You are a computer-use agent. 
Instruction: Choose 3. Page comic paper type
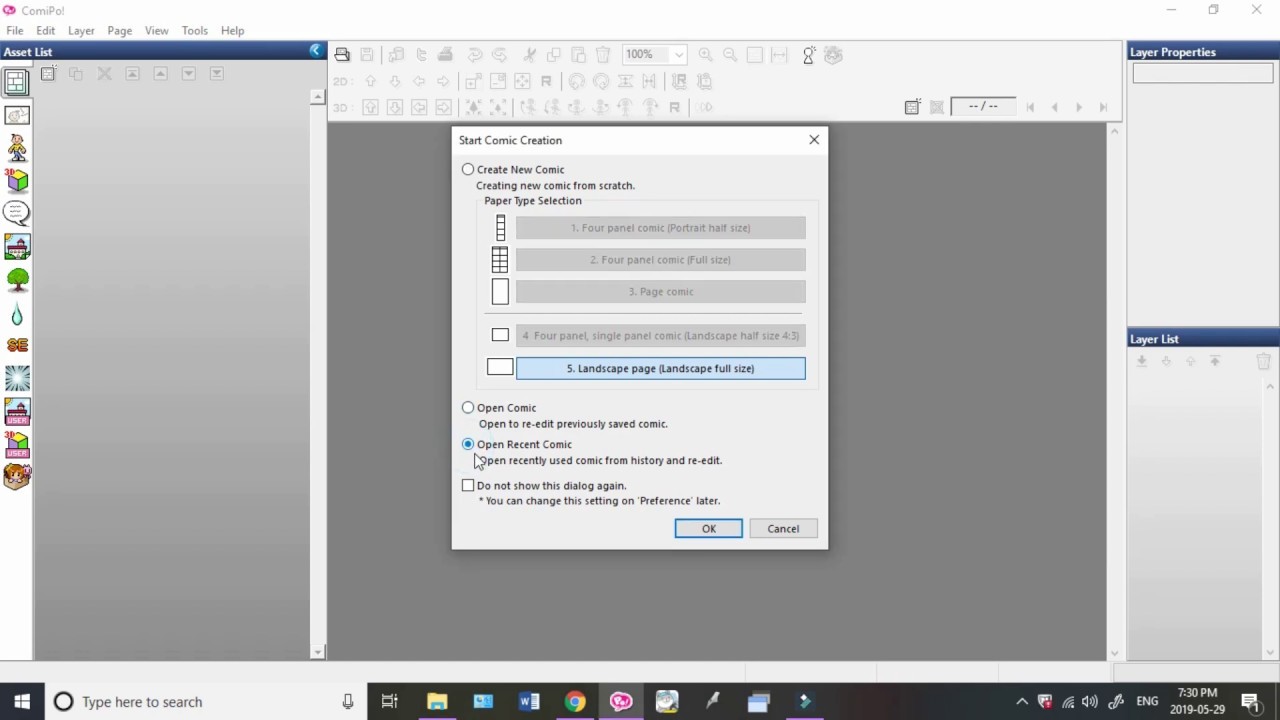[660, 292]
